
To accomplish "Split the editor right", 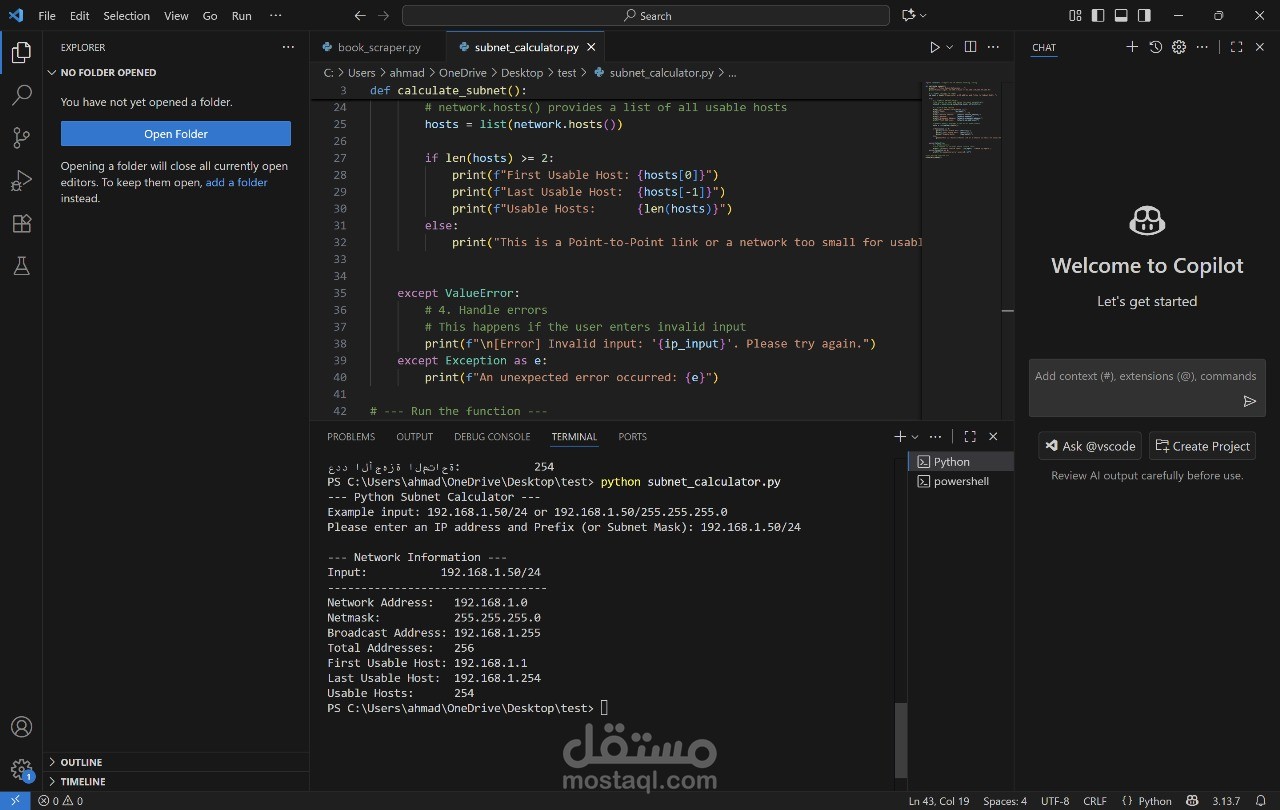I will (970, 47).
